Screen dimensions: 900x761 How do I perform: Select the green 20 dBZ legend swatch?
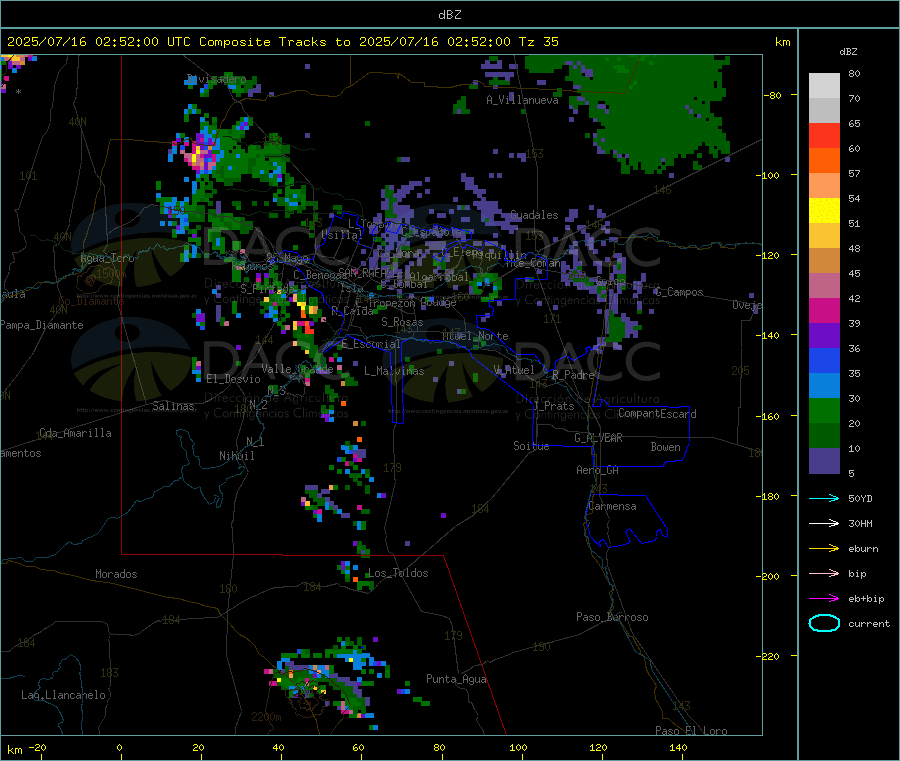(x=824, y=410)
